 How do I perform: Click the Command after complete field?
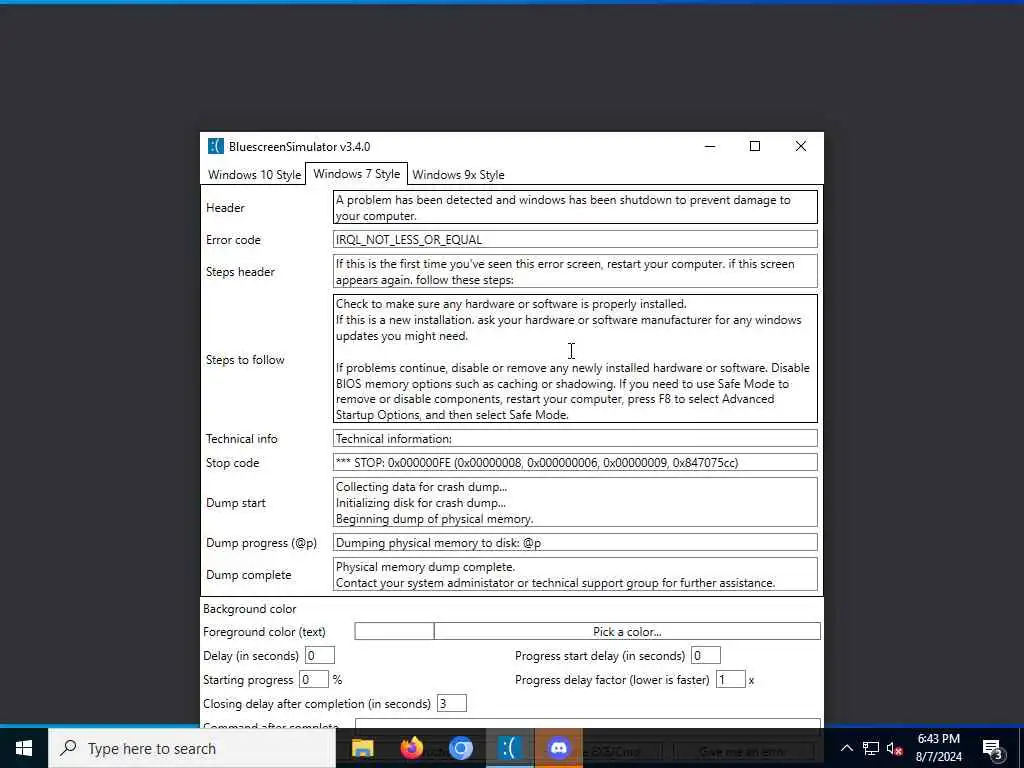[588, 723]
